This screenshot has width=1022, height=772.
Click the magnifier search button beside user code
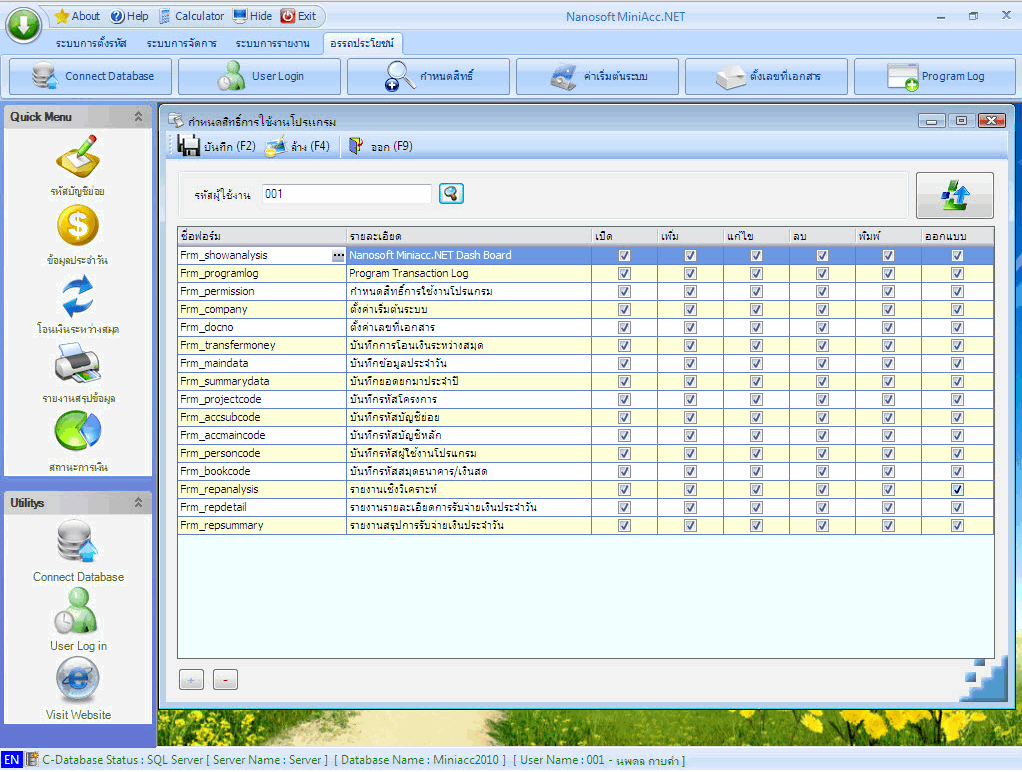452,194
